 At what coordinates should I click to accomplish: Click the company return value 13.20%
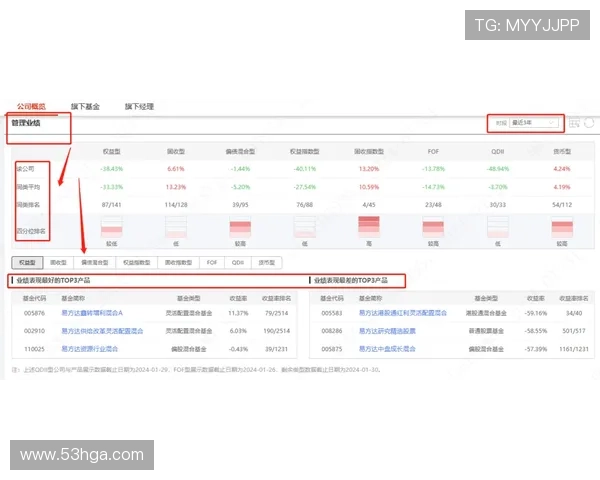tap(369, 169)
